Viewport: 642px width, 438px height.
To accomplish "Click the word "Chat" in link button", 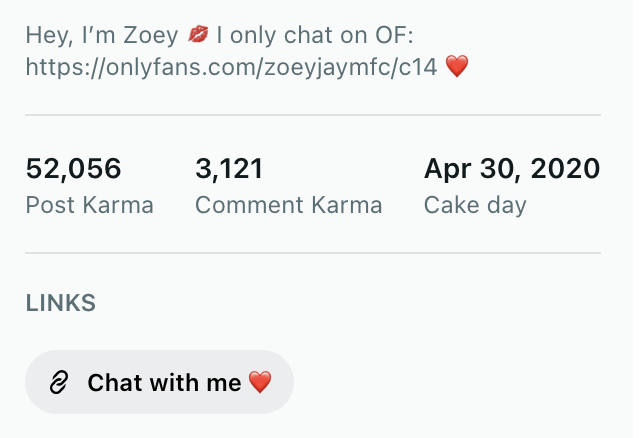I will pos(114,382).
